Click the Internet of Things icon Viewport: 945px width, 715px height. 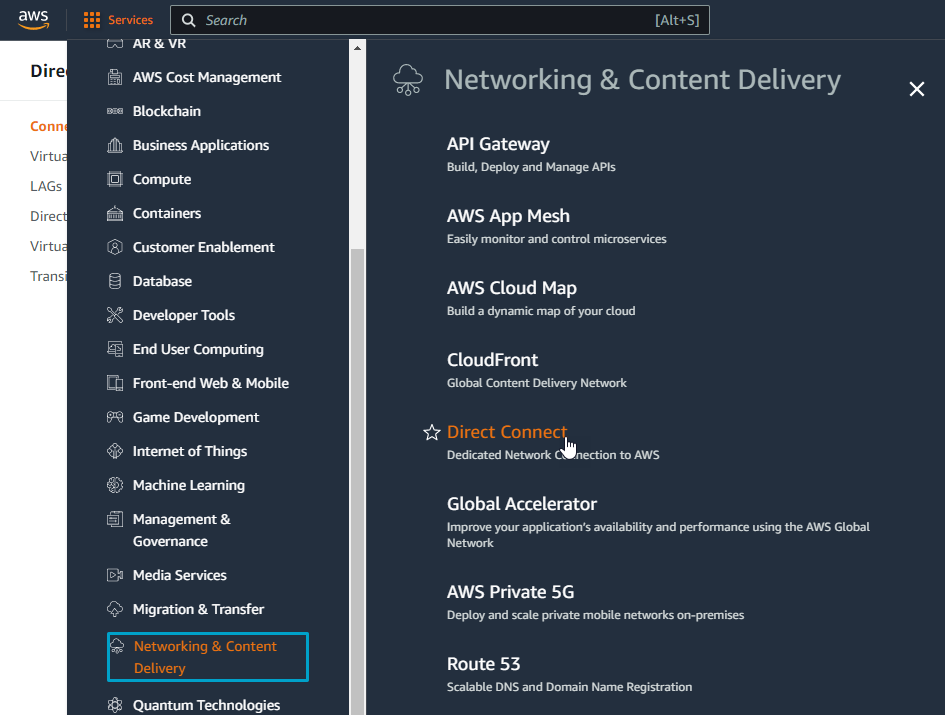(115, 451)
